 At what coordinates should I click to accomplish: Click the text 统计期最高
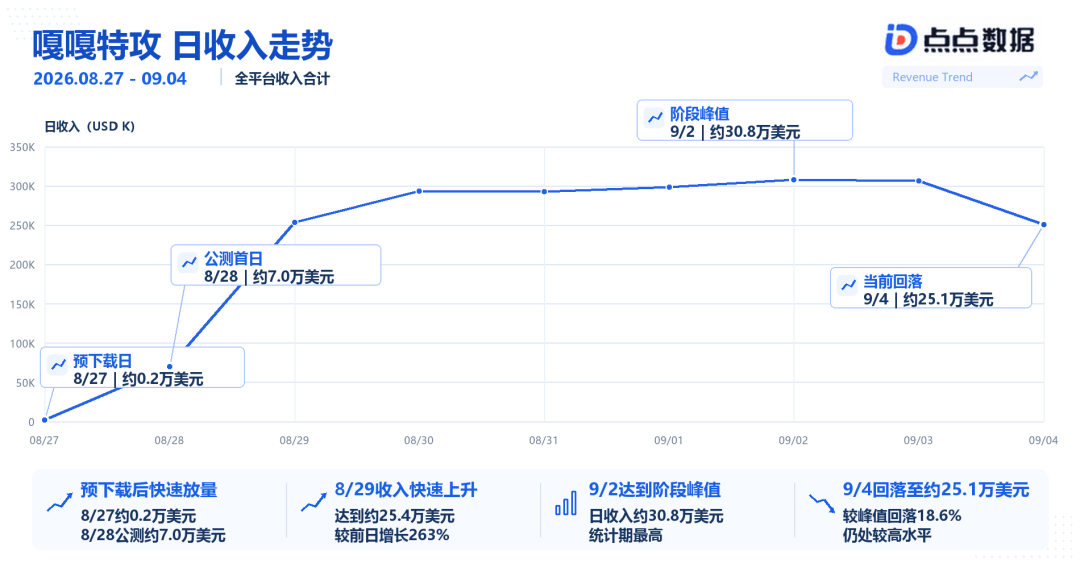pyautogui.click(x=625, y=535)
